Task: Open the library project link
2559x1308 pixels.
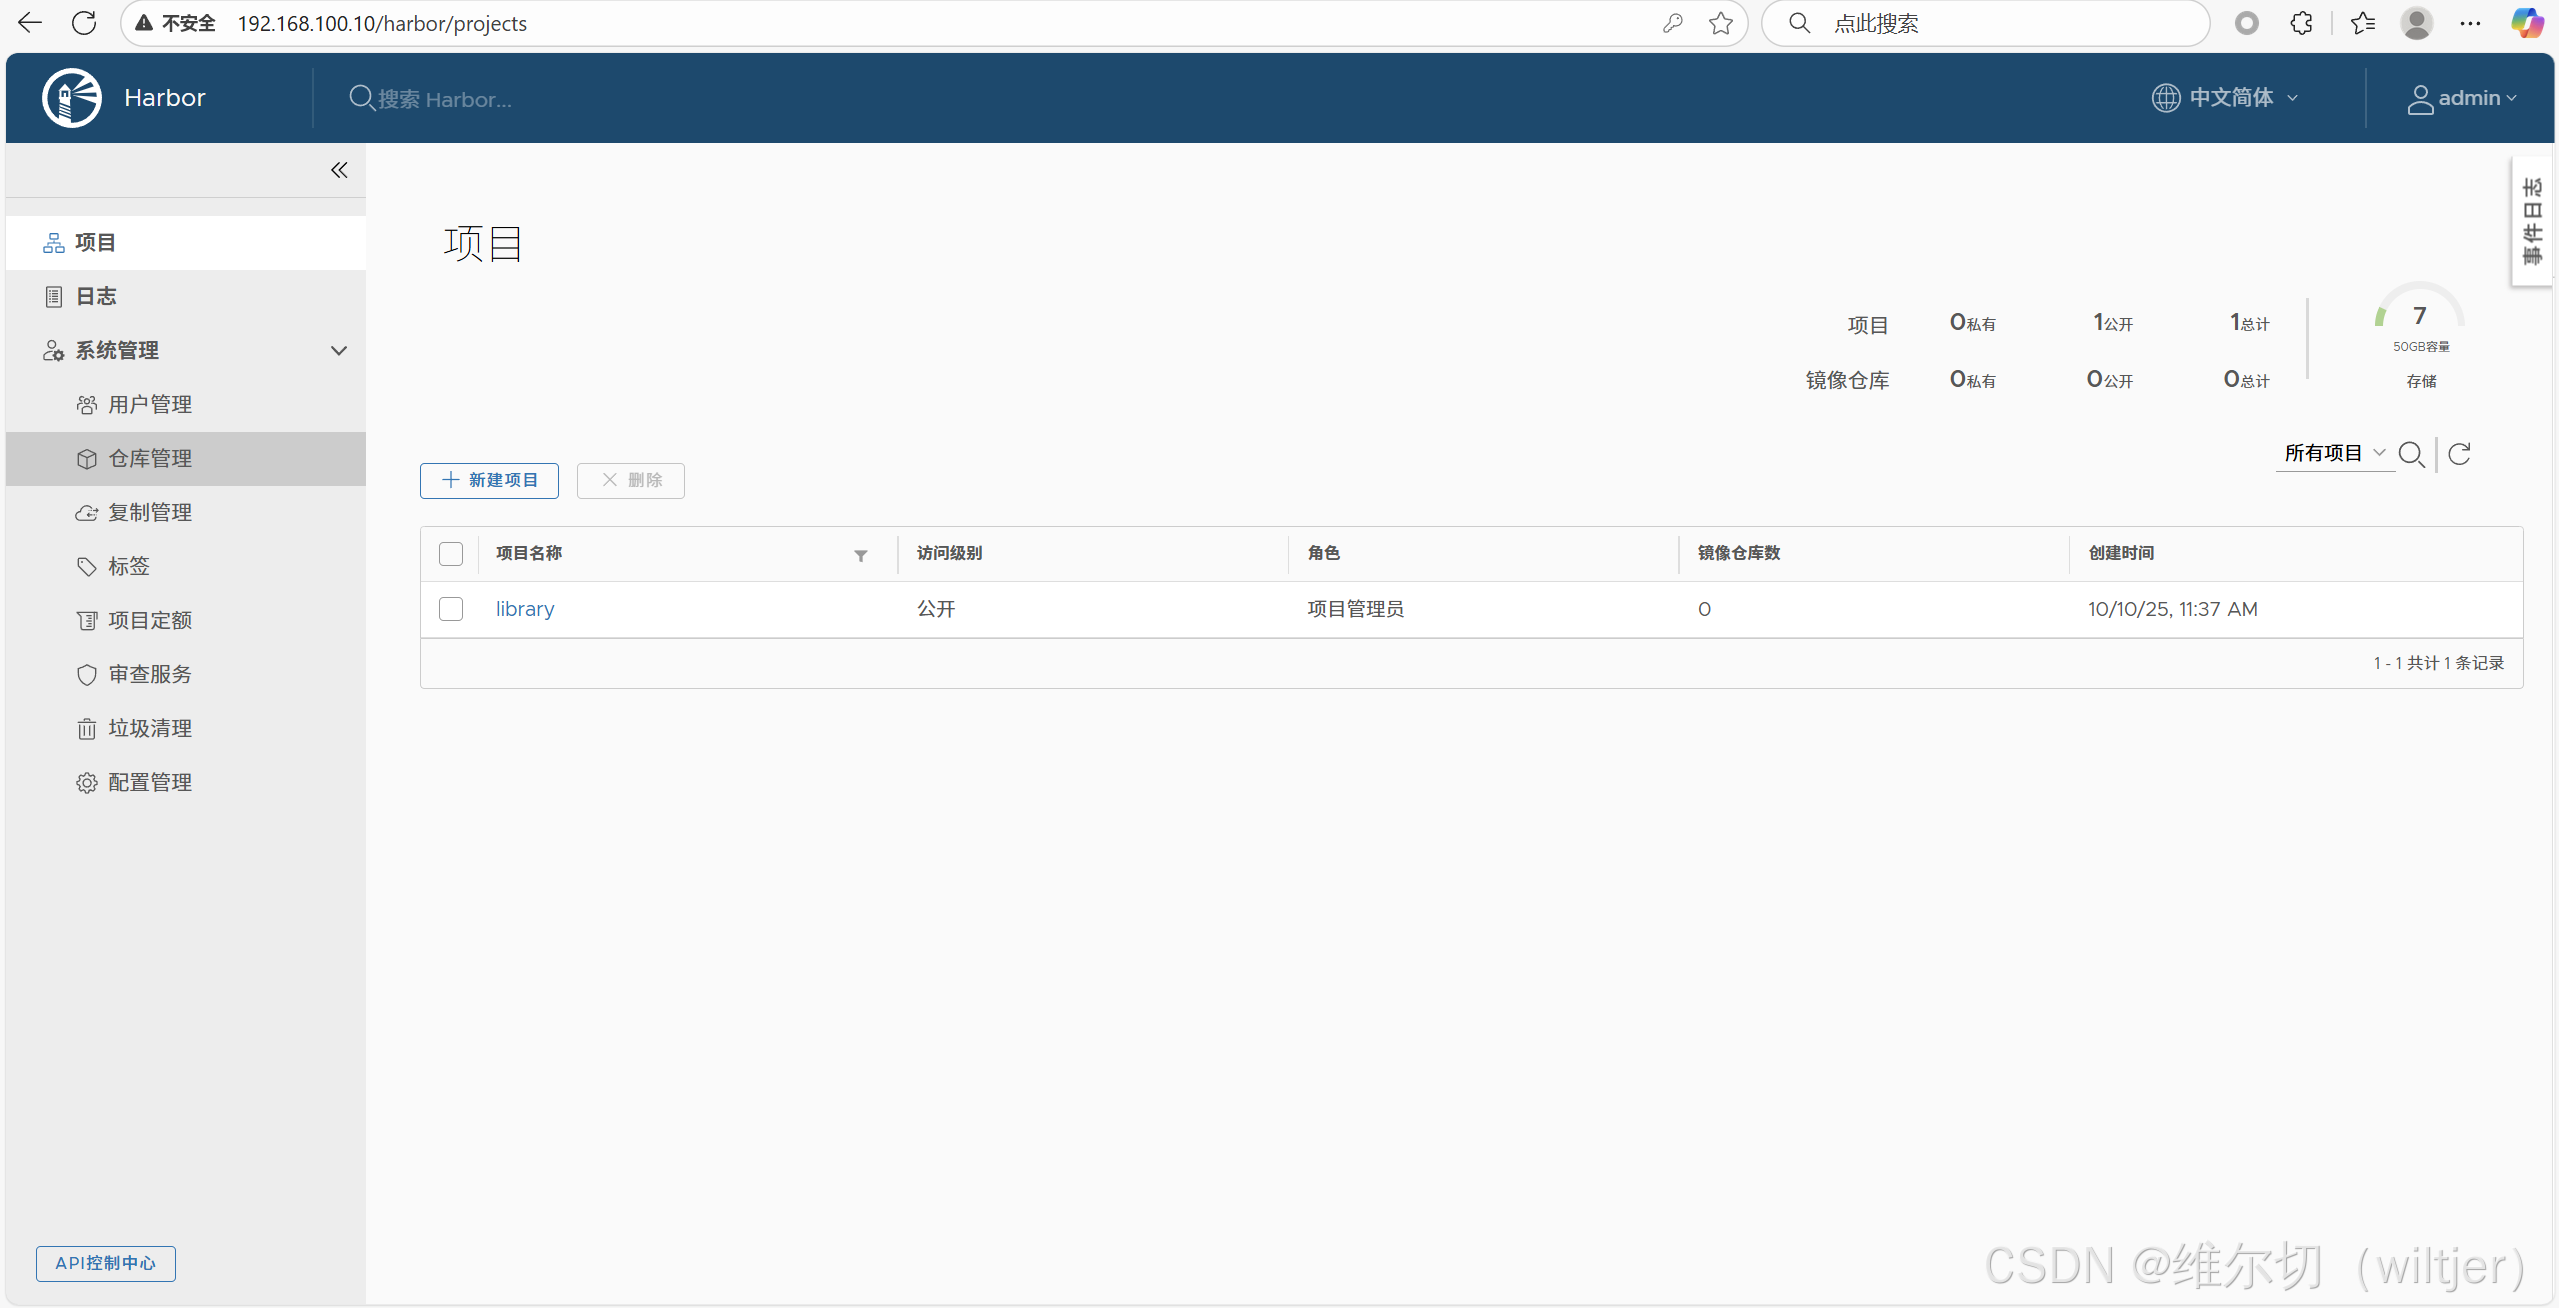Action: coord(525,609)
